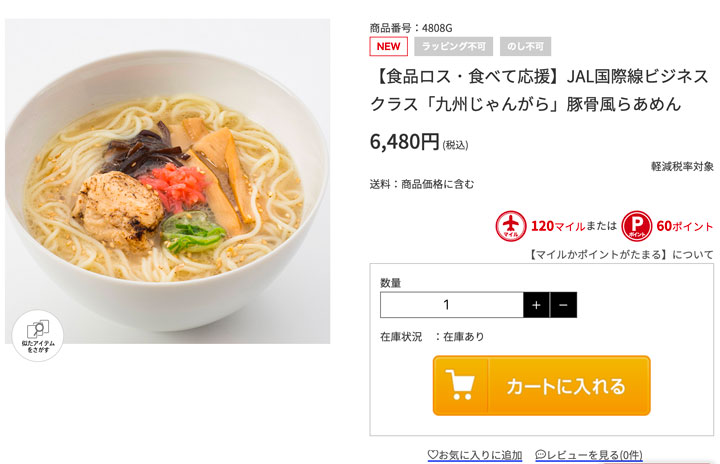Screen dimensions: 720x464
Task: Decrease quantity with minus button
Action: (563, 305)
